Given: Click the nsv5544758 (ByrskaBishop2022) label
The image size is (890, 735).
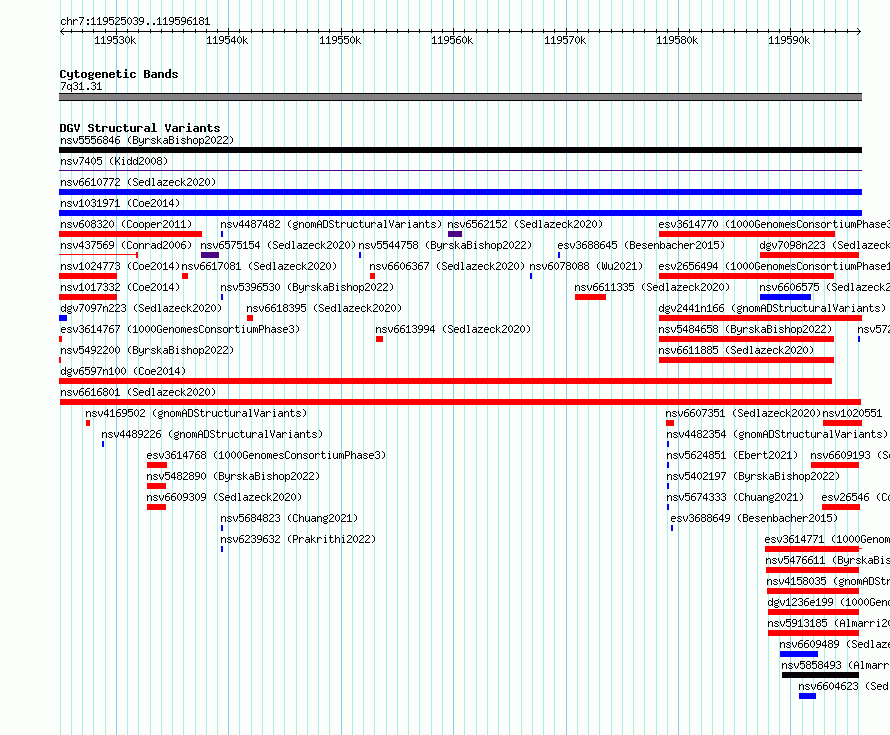Looking at the screenshot, I should [445, 245].
